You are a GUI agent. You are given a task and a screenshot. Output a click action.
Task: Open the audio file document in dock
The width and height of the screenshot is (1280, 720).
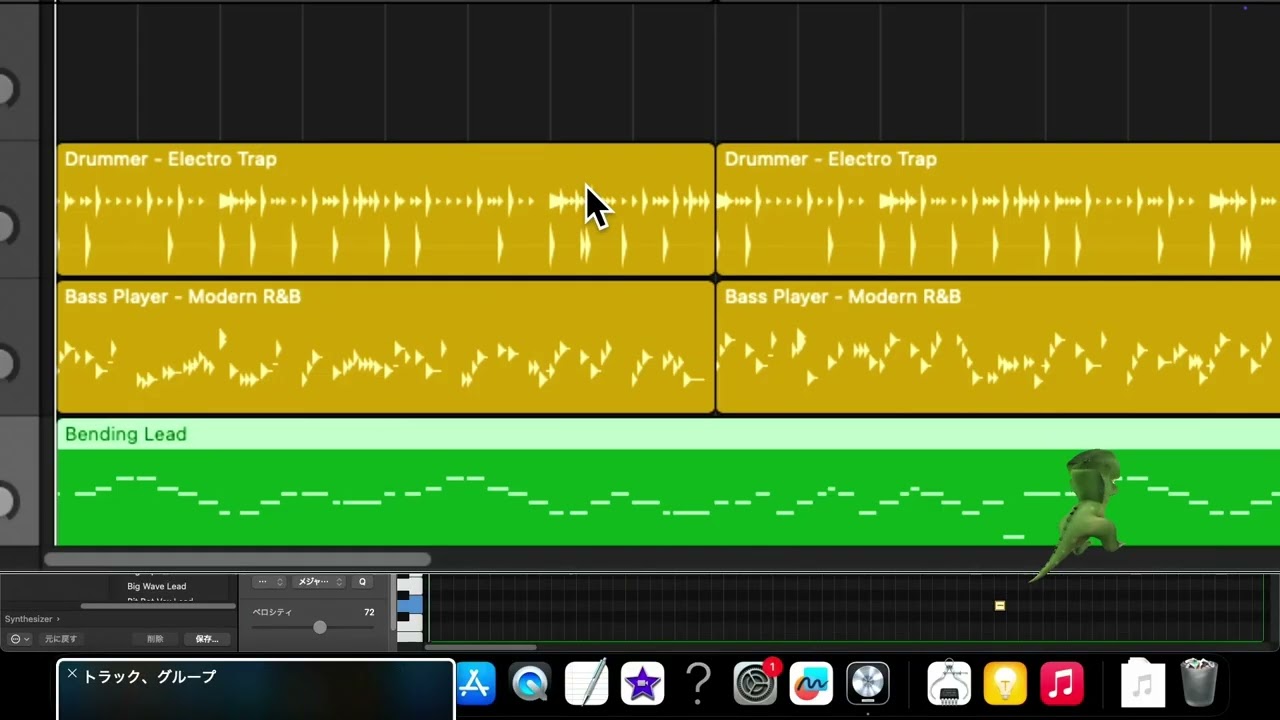(1142, 684)
